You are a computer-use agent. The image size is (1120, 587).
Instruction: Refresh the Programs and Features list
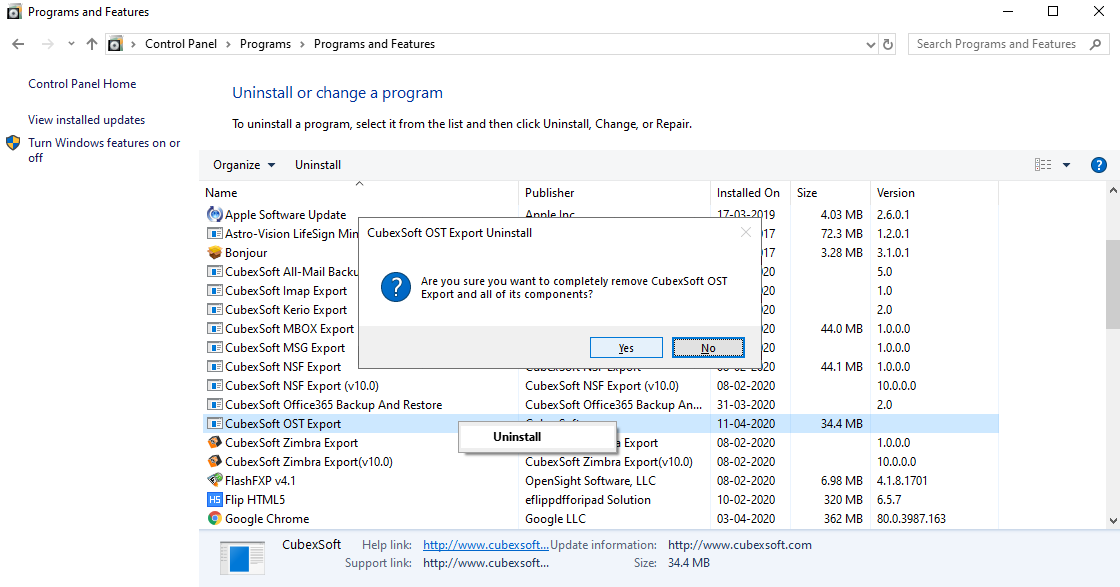click(888, 44)
